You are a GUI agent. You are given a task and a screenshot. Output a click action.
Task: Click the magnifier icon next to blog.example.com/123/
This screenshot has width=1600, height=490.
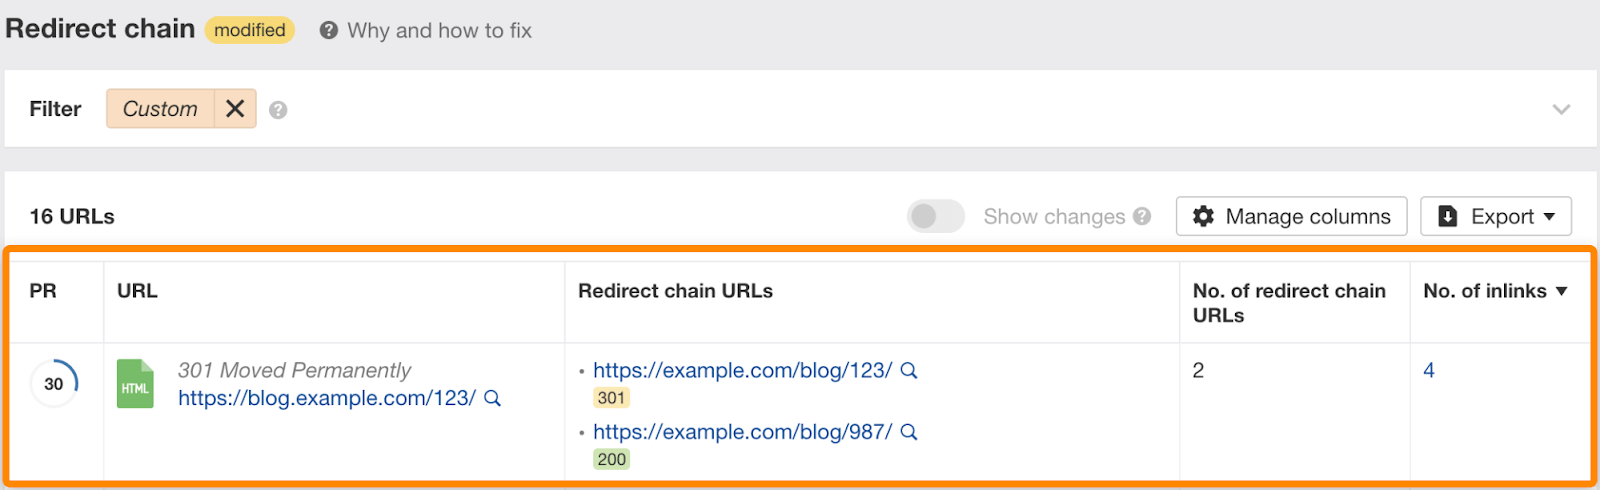(492, 398)
